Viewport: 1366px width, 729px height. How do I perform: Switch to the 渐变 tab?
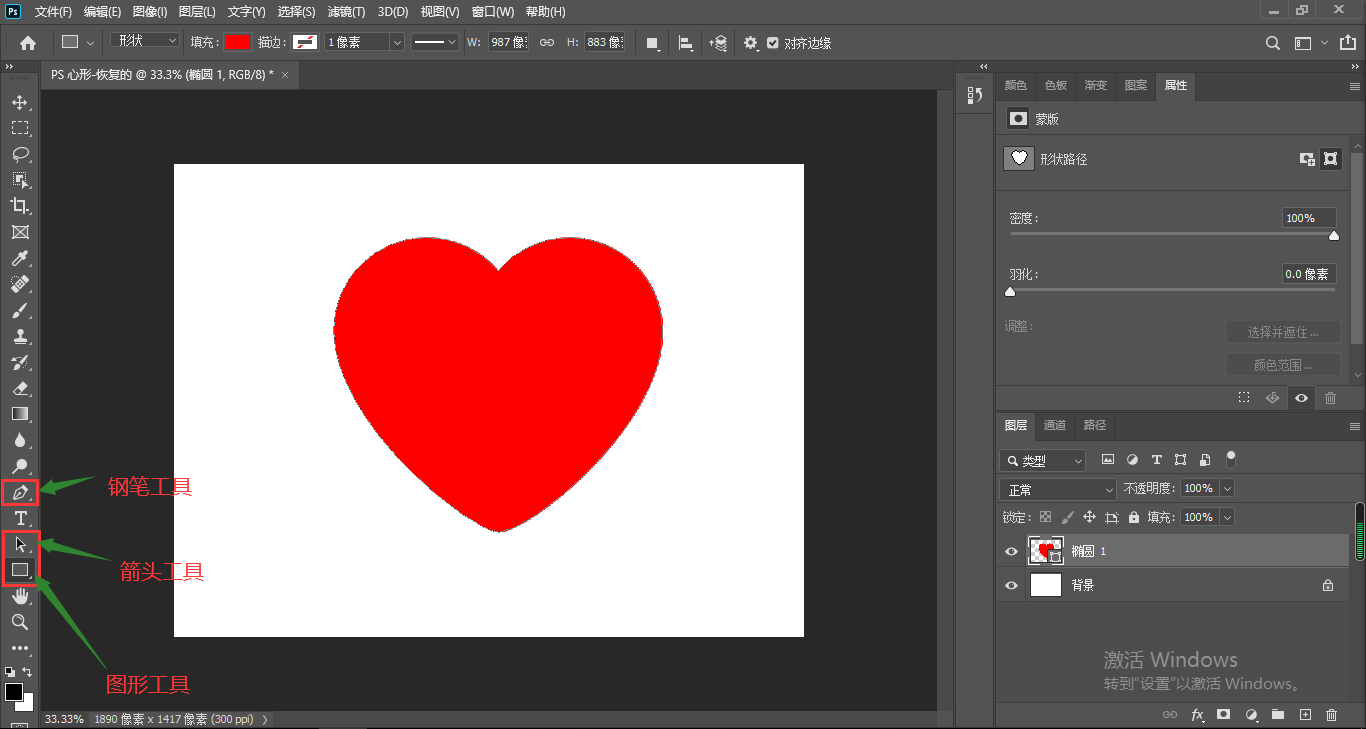1096,86
